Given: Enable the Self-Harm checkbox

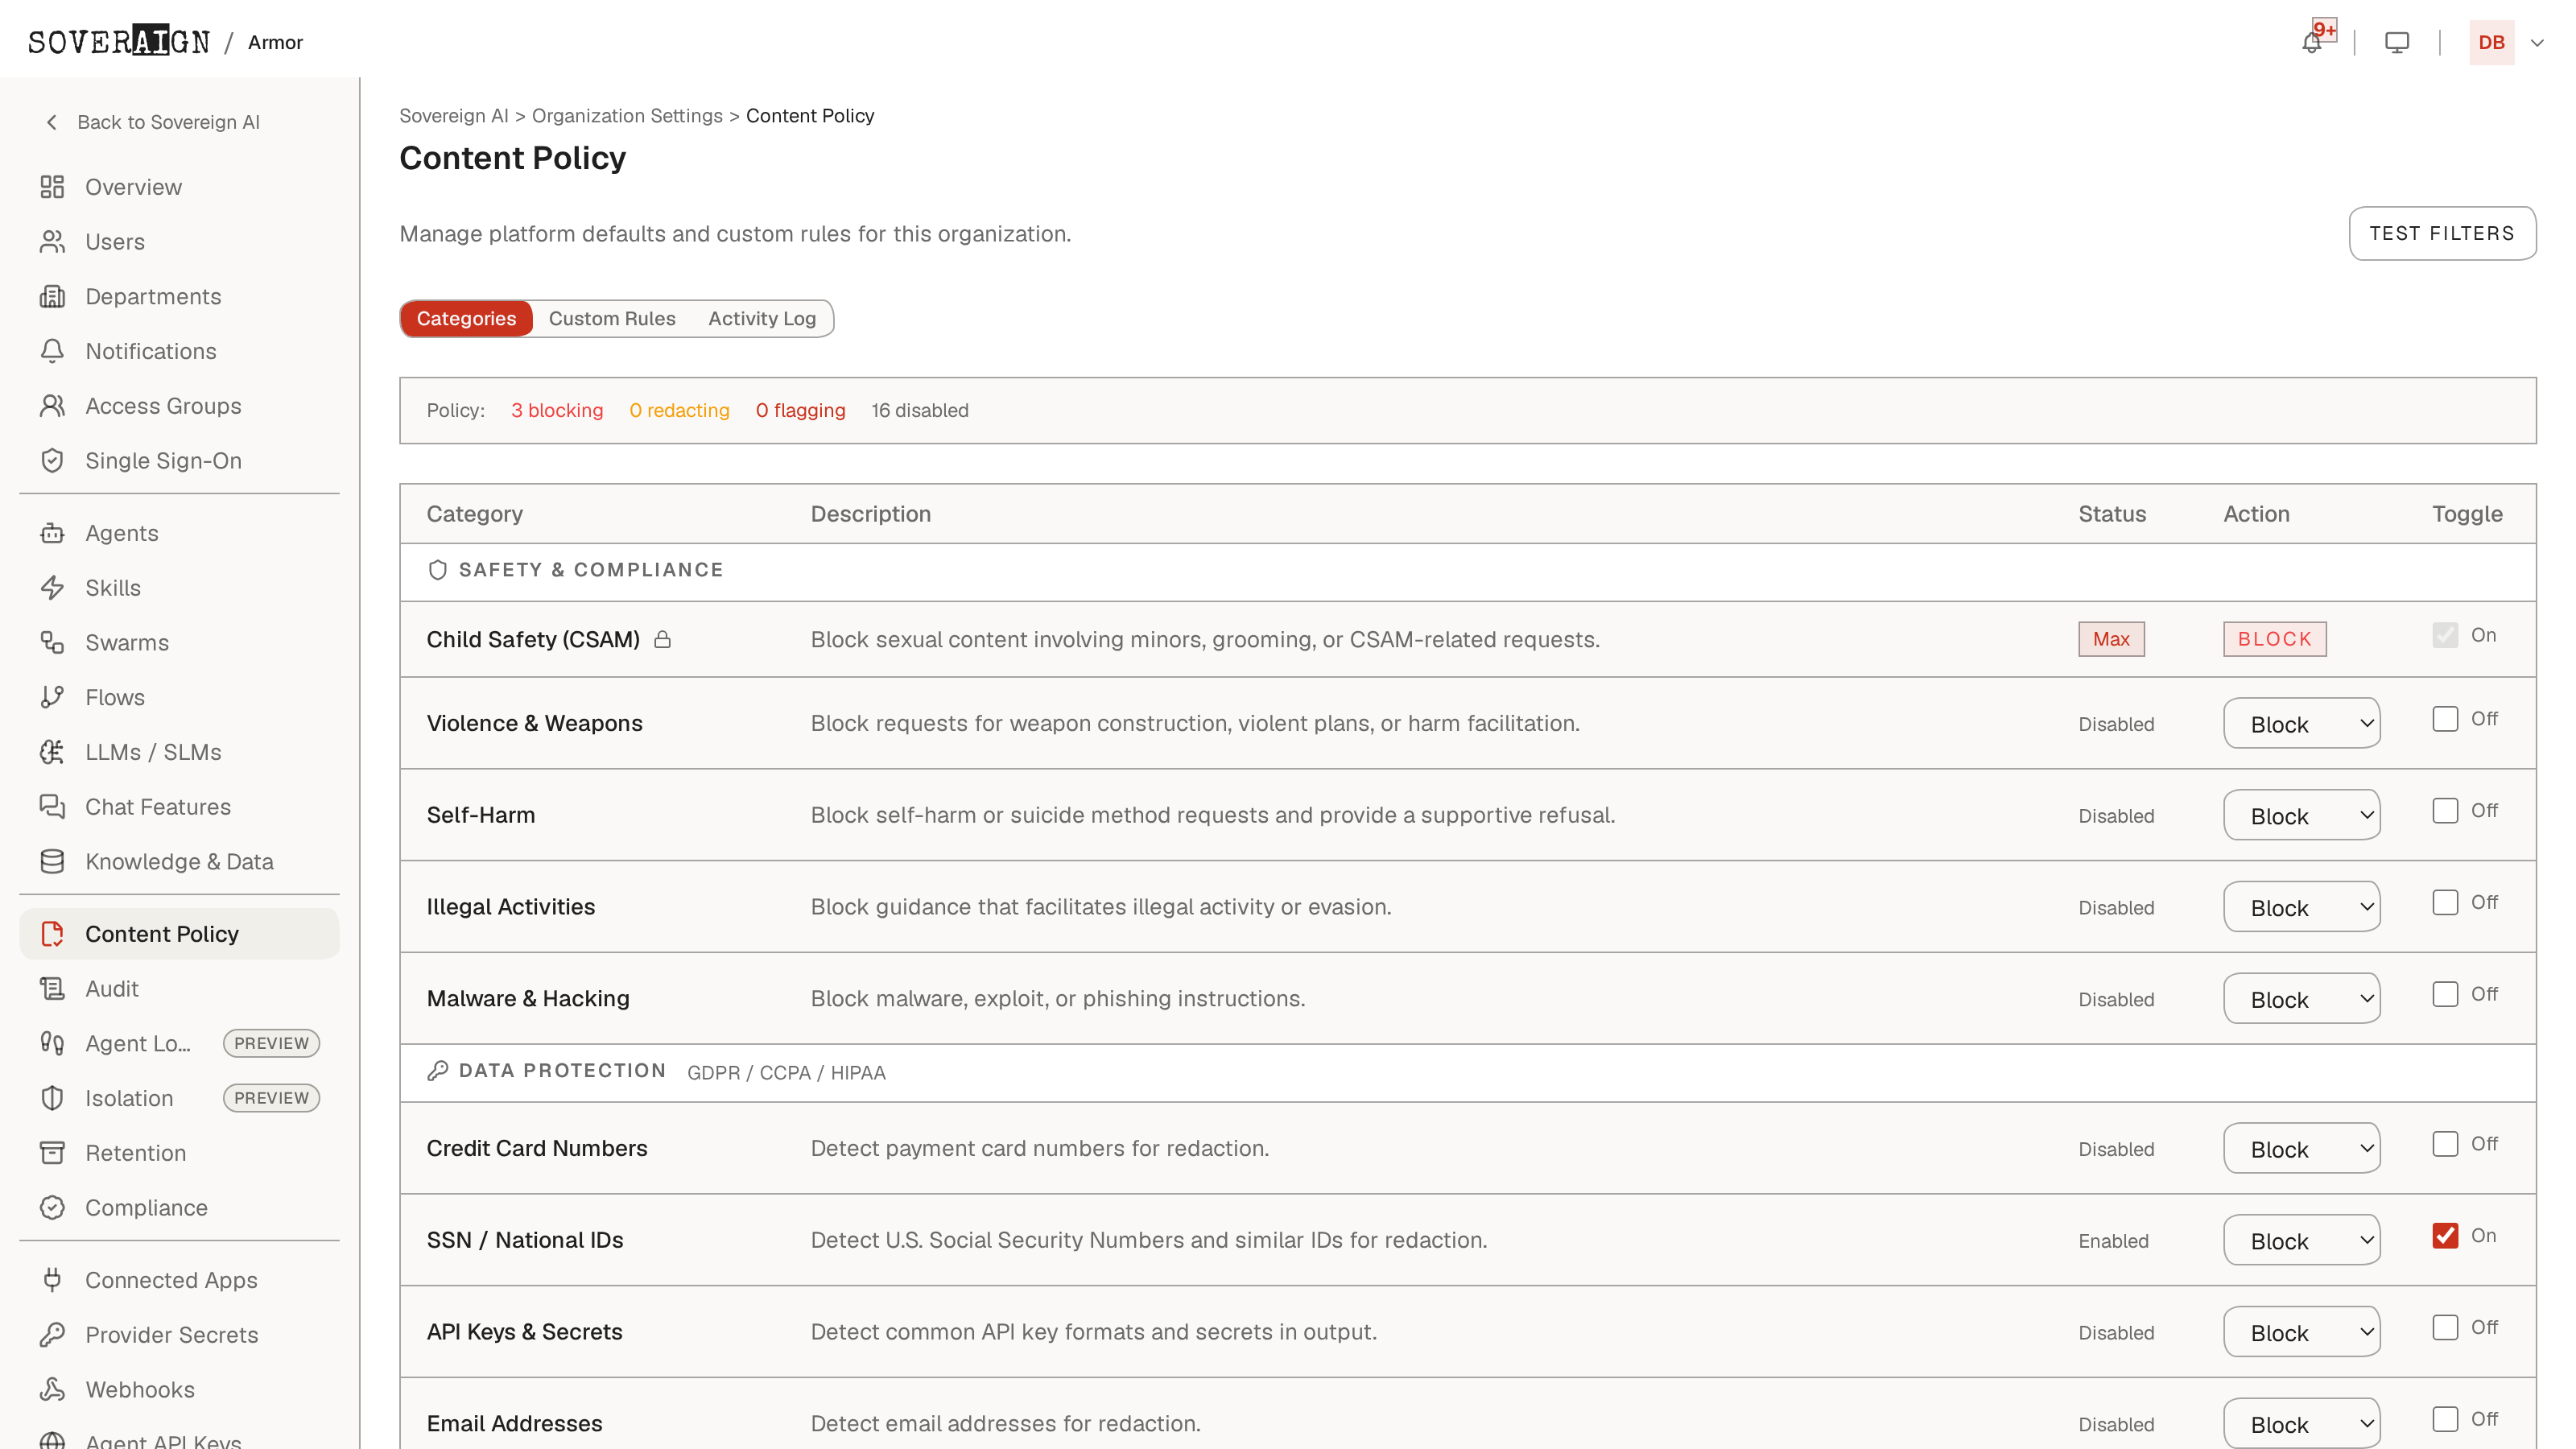Looking at the screenshot, I should click(2445, 811).
